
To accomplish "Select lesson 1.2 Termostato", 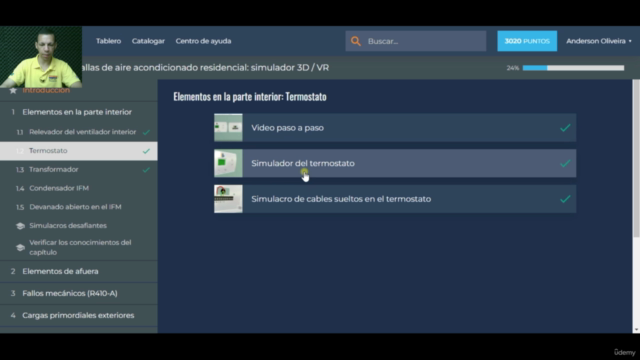I will (79, 151).
